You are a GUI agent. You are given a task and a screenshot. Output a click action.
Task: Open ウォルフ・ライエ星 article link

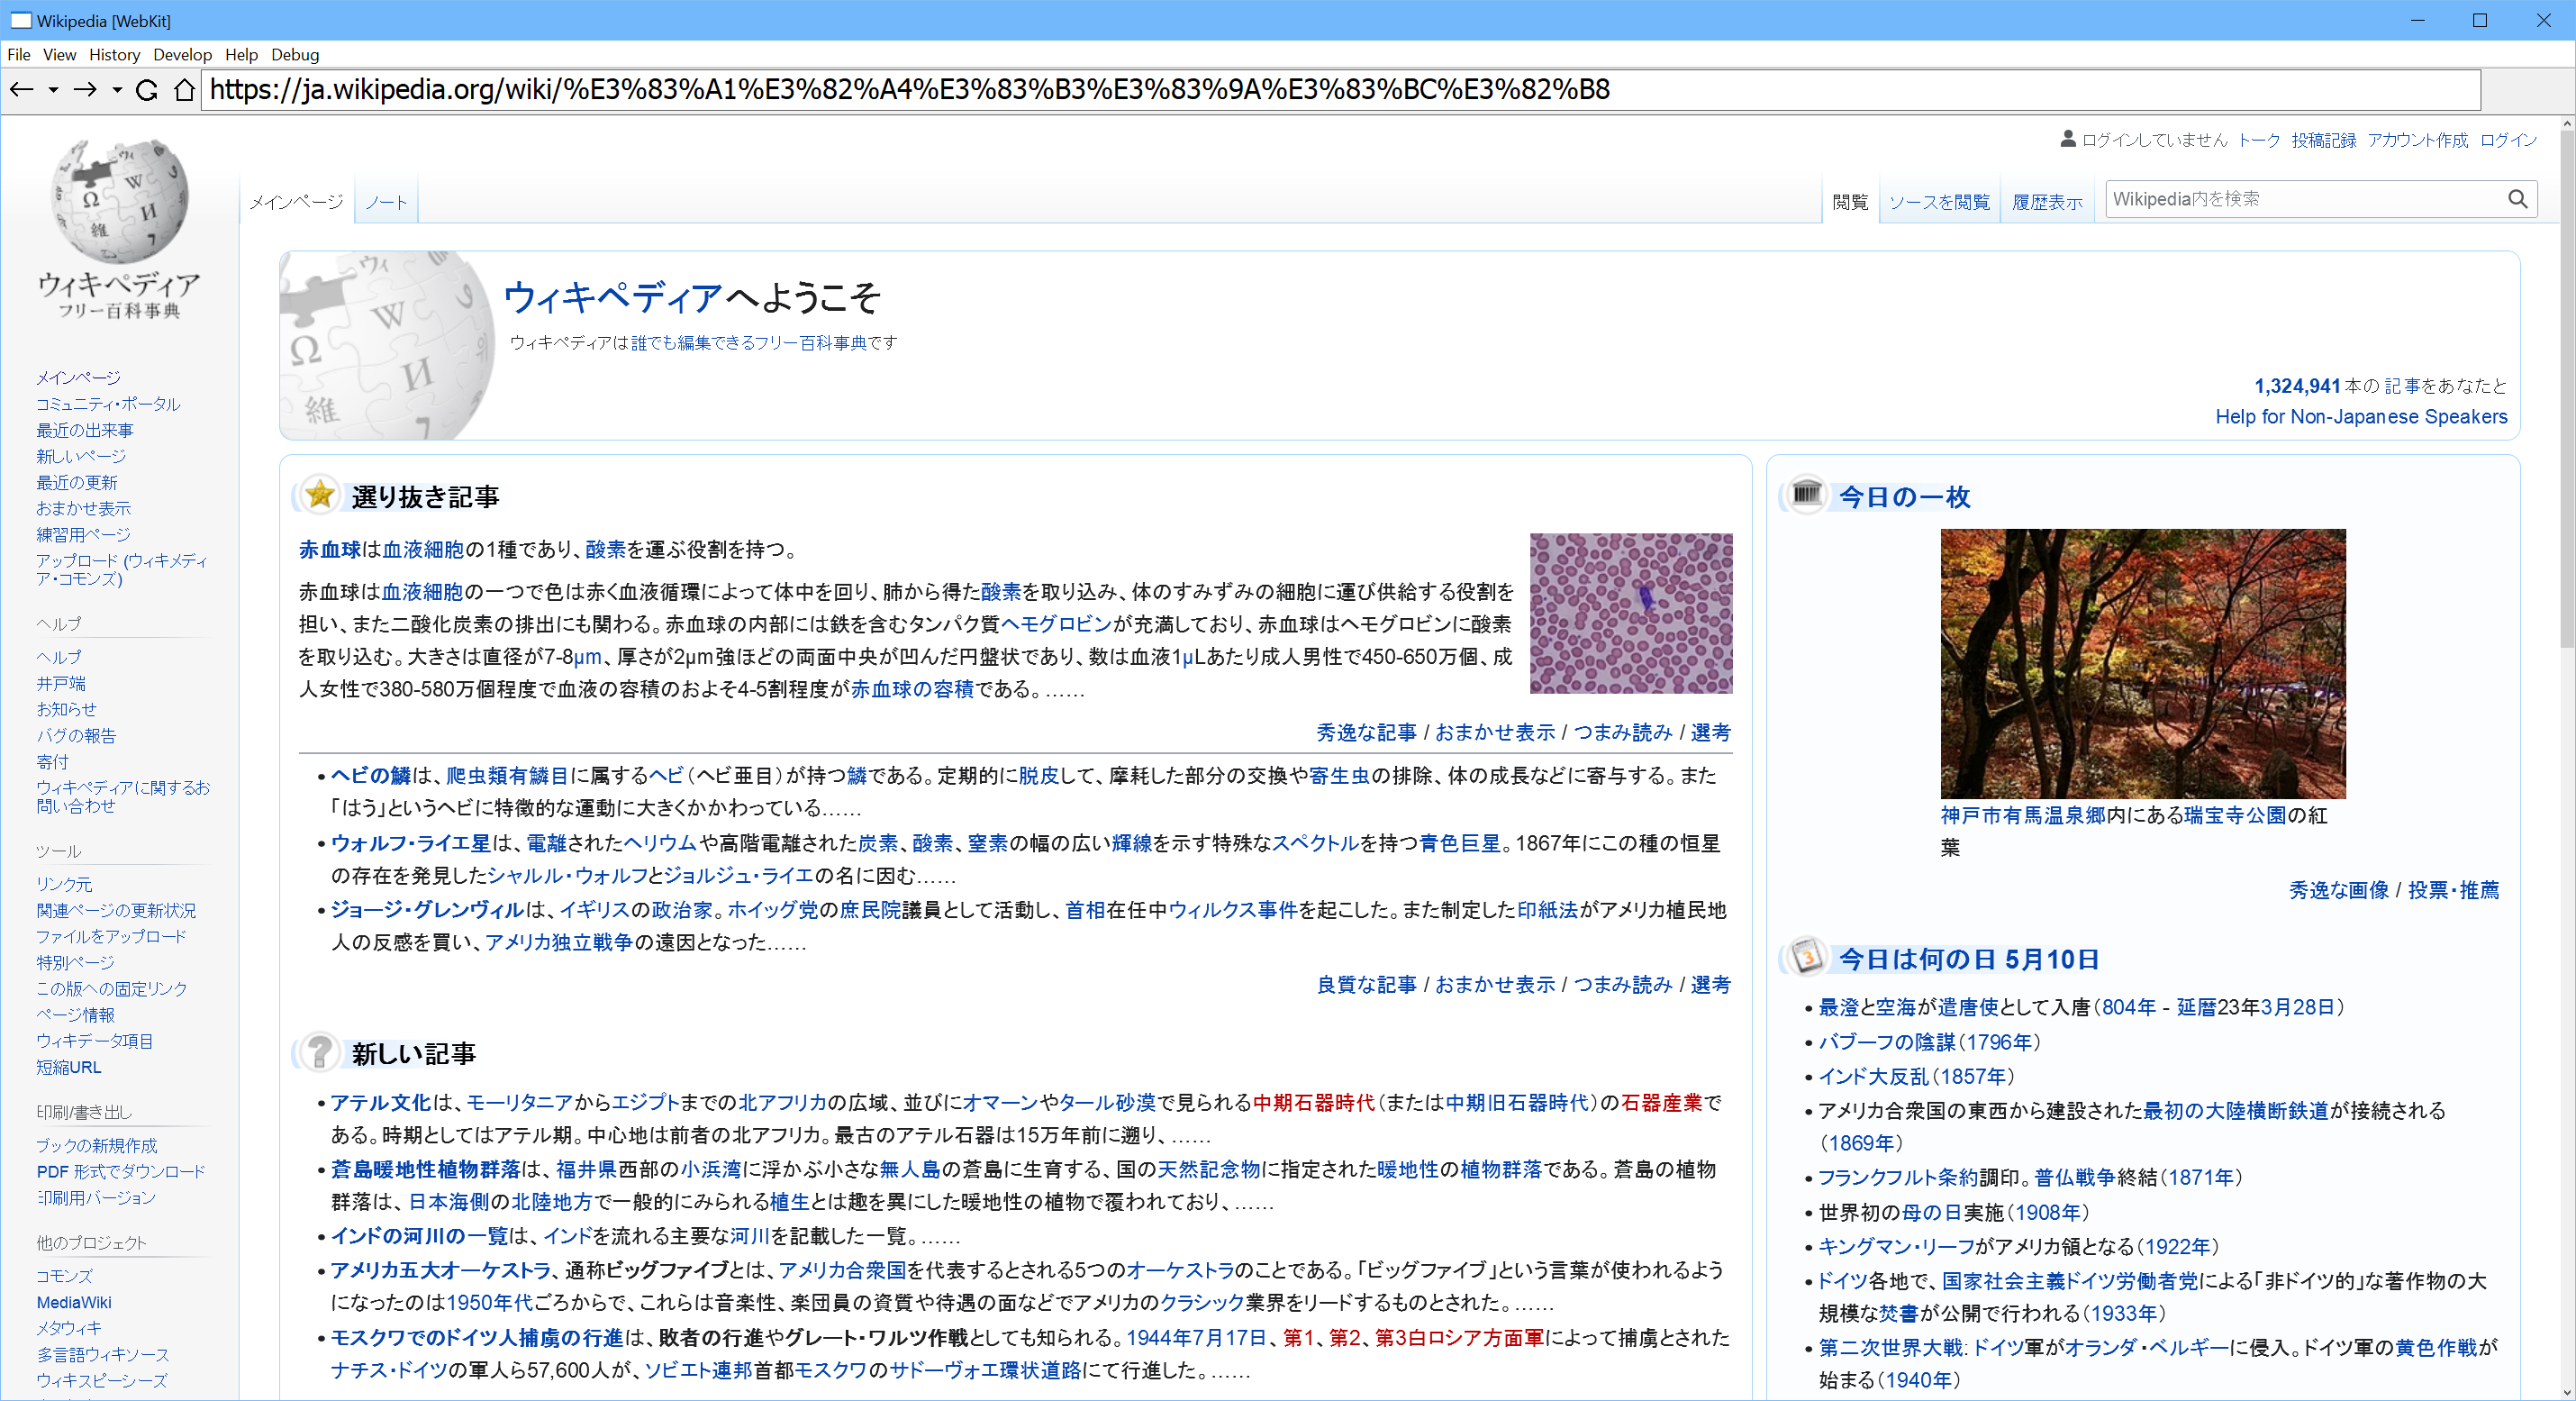click(410, 843)
